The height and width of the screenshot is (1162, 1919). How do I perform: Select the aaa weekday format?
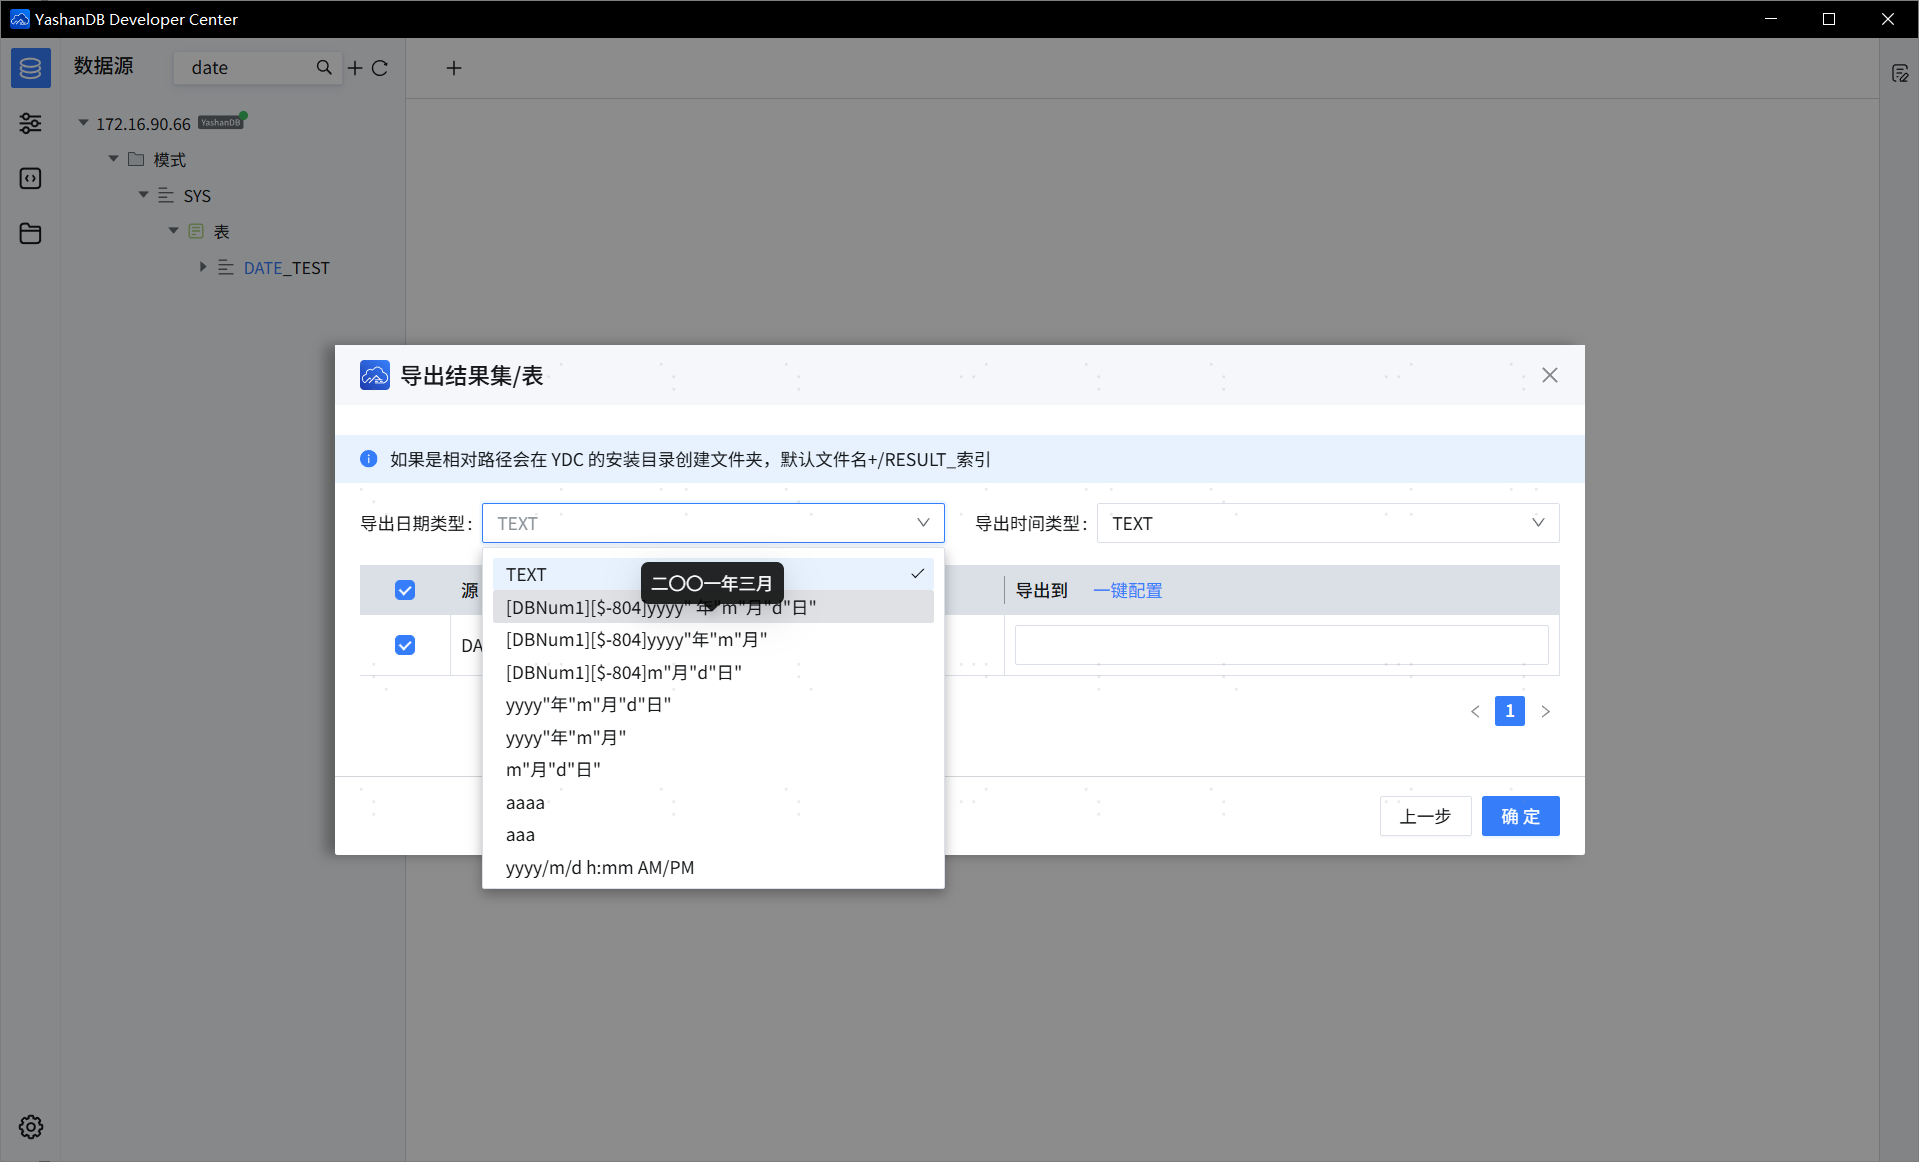click(x=713, y=834)
